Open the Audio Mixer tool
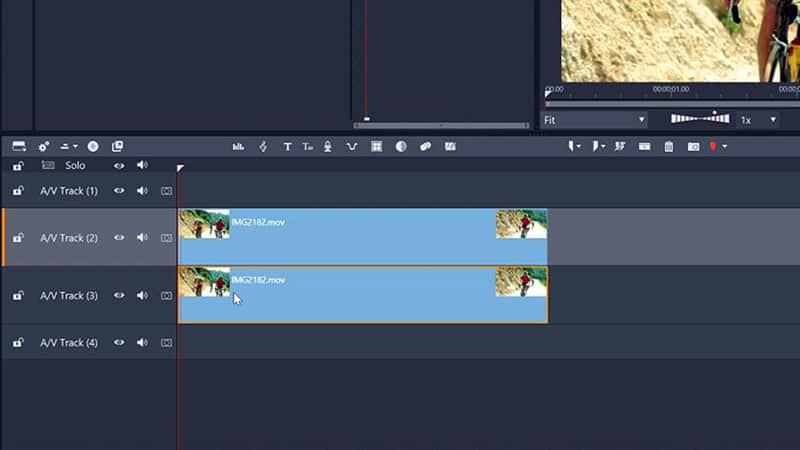The height and width of the screenshot is (450, 800). pos(238,147)
